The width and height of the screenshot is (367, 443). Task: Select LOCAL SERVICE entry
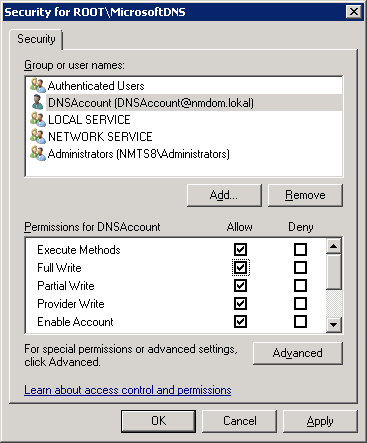pos(184,120)
